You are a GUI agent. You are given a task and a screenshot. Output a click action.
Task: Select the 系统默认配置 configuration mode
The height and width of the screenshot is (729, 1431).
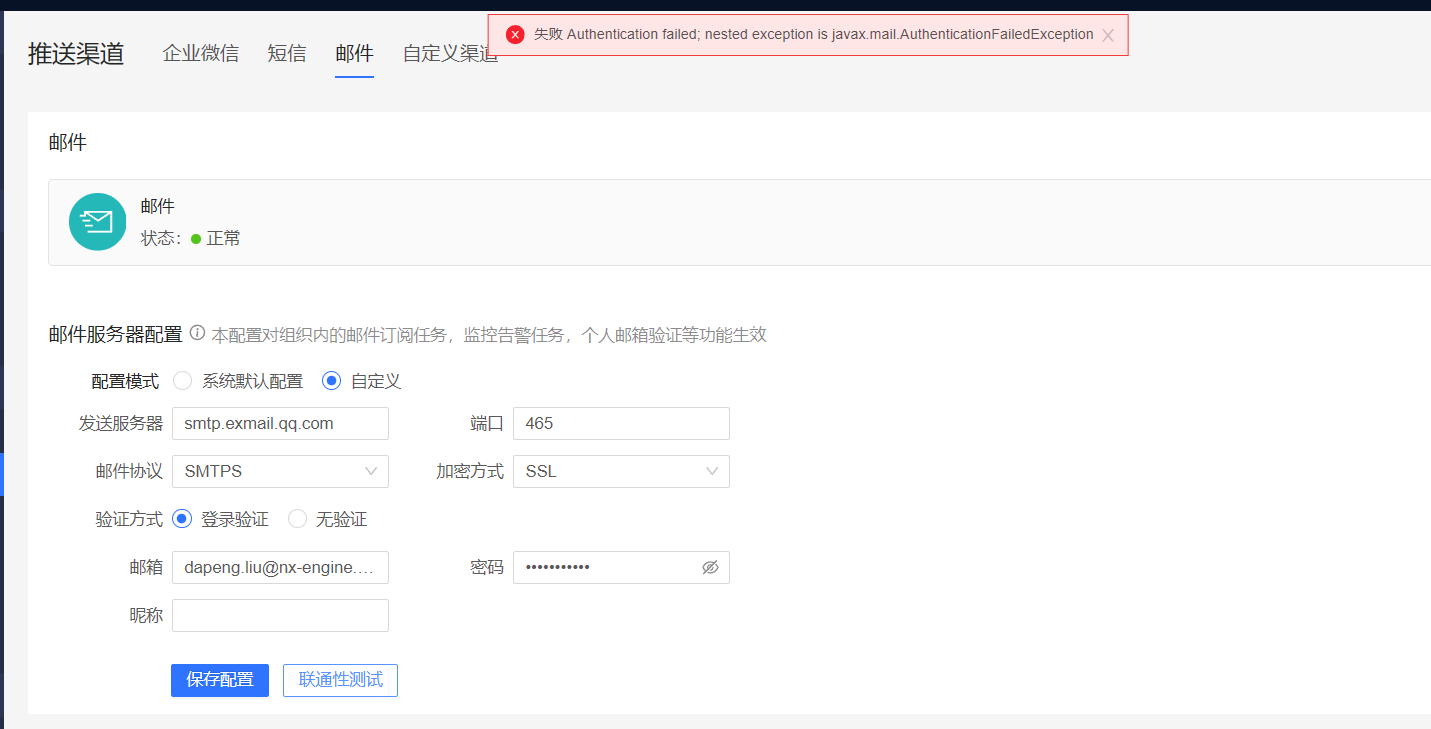click(182, 380)
